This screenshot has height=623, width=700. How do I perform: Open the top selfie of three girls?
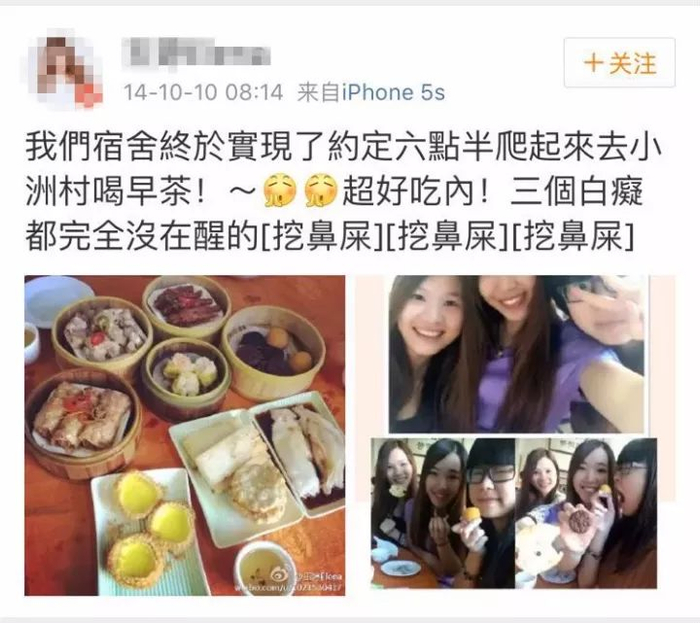coord(517,354)
